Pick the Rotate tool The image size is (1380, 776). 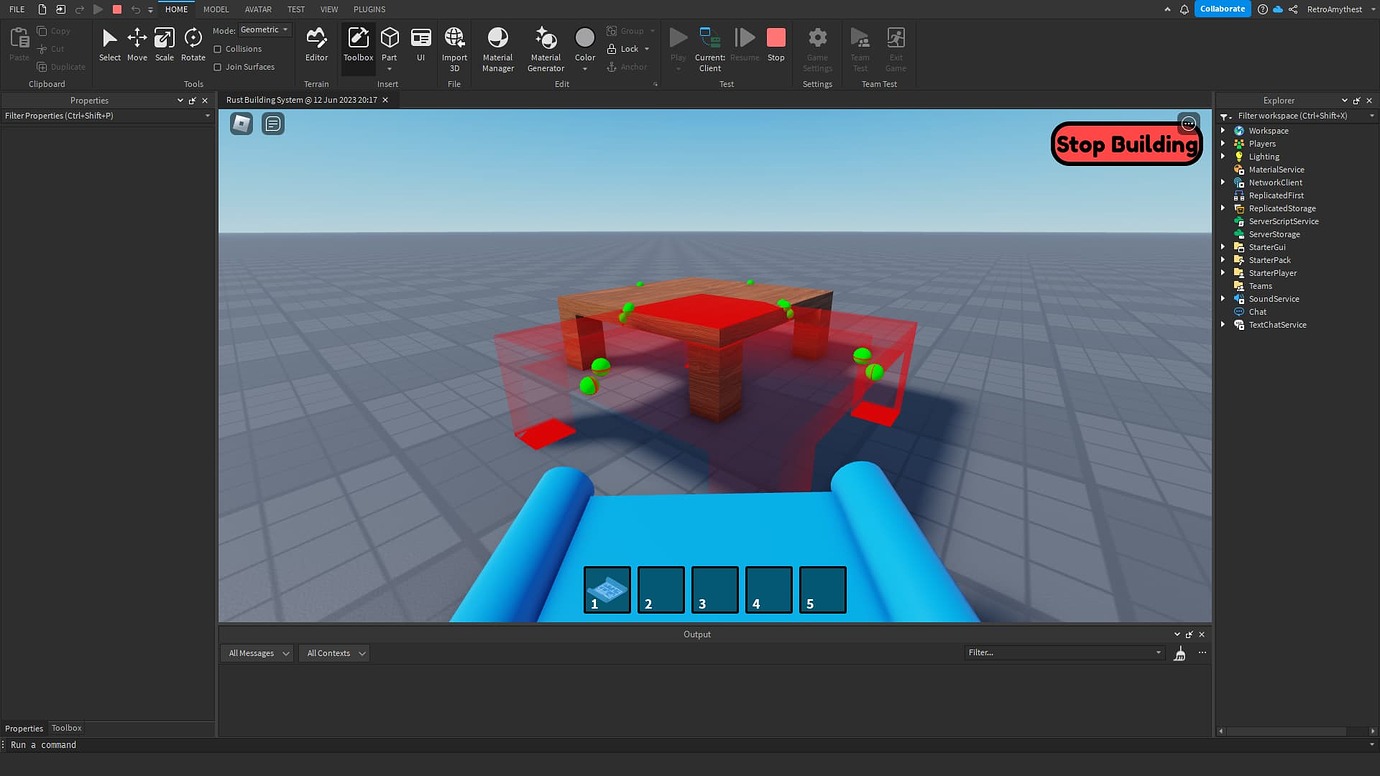tap(193, 45)
